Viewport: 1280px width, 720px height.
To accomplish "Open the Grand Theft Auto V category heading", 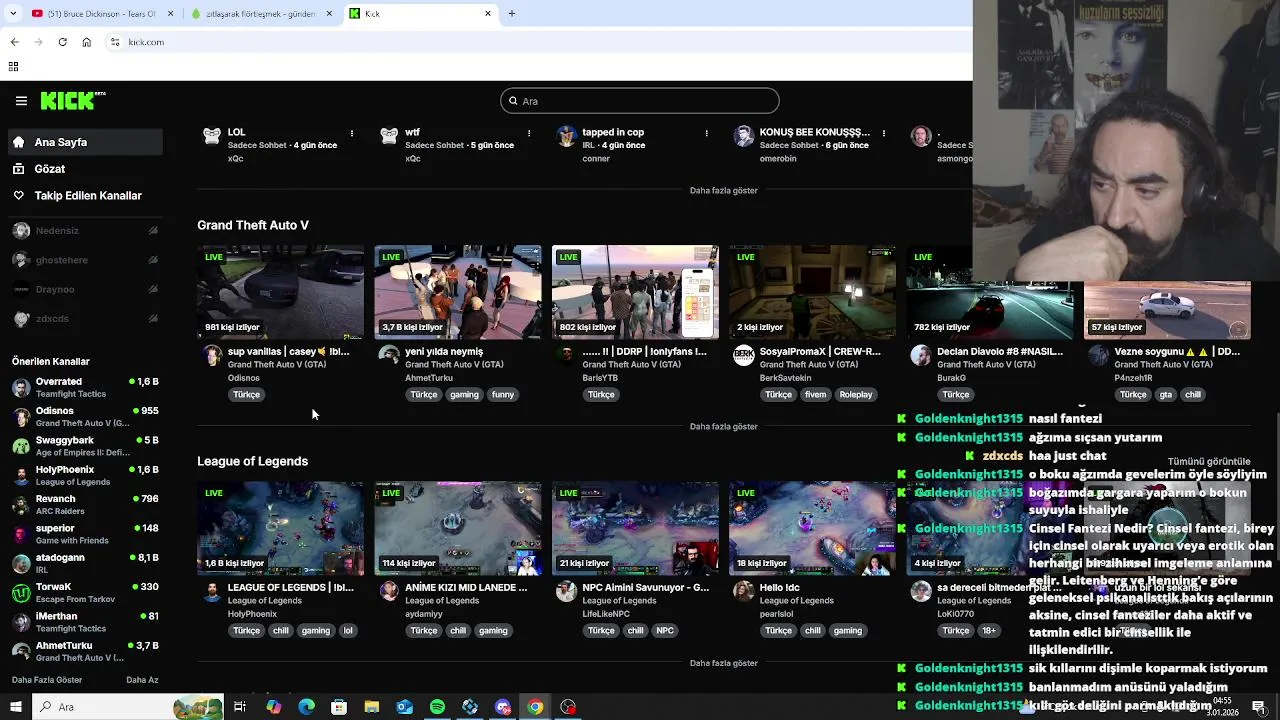I will tap(253, 225).
